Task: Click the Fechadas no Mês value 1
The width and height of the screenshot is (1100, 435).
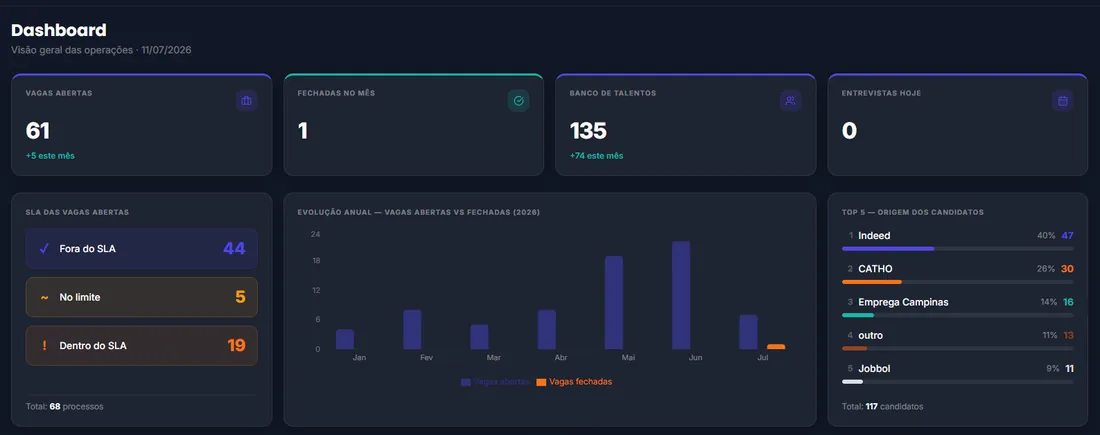Action: point(303,131)
